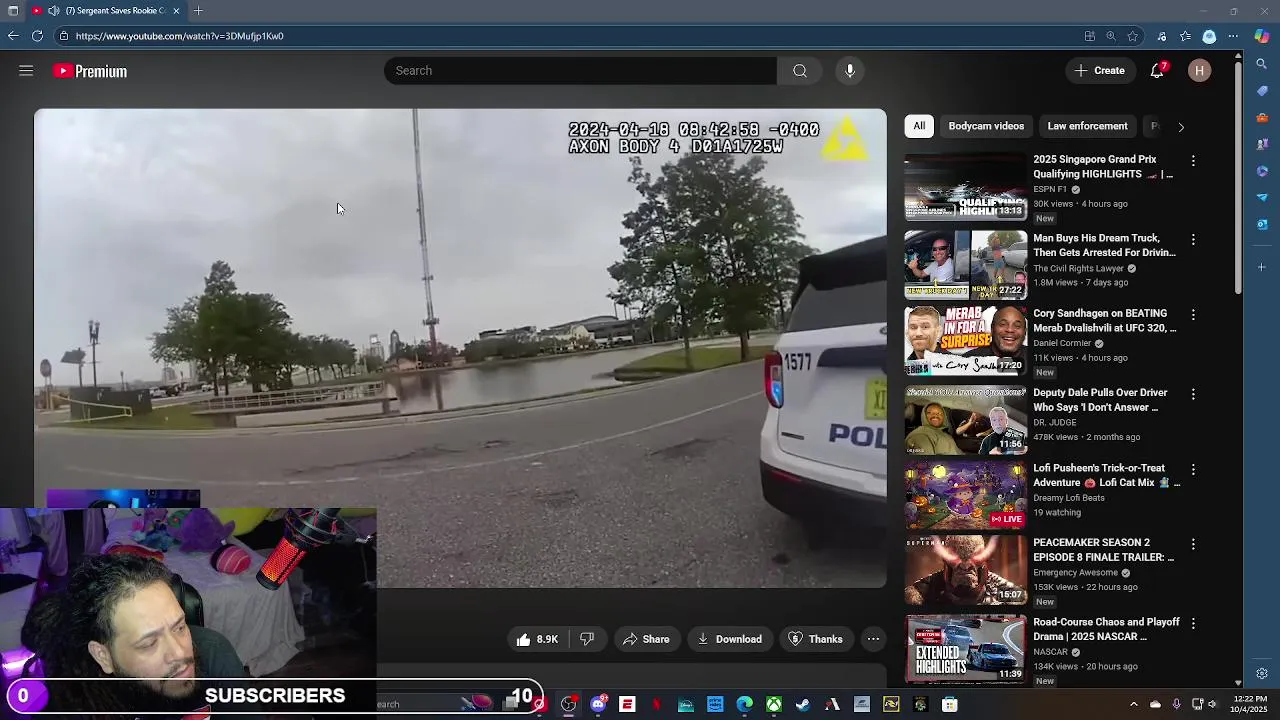Go to YouTube Premium home logo
Image resolution: width=1280 pixels, height=720 pixels.
coord(91,71)
